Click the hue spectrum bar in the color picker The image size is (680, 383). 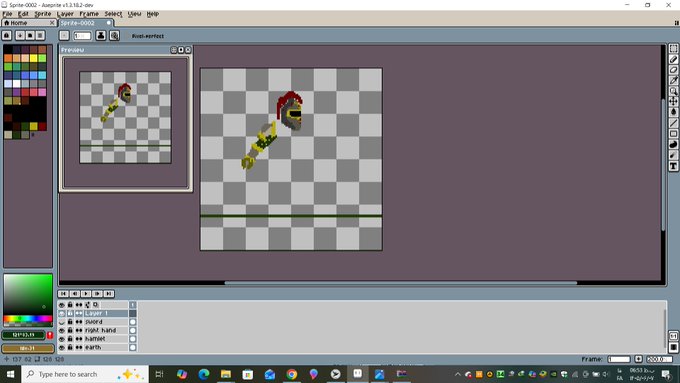[28, 319]
